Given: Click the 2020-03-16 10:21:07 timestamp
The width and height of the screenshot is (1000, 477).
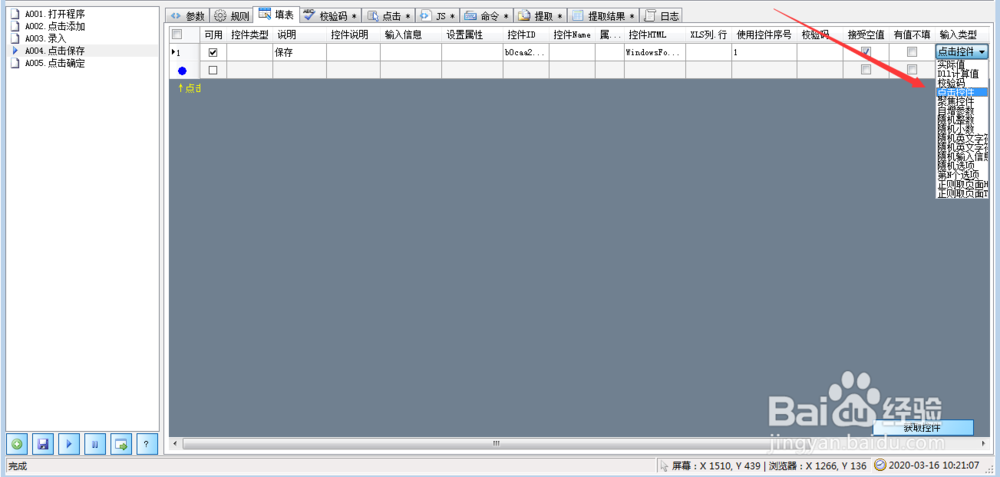Looking at the screenshot, I should 933,466.
